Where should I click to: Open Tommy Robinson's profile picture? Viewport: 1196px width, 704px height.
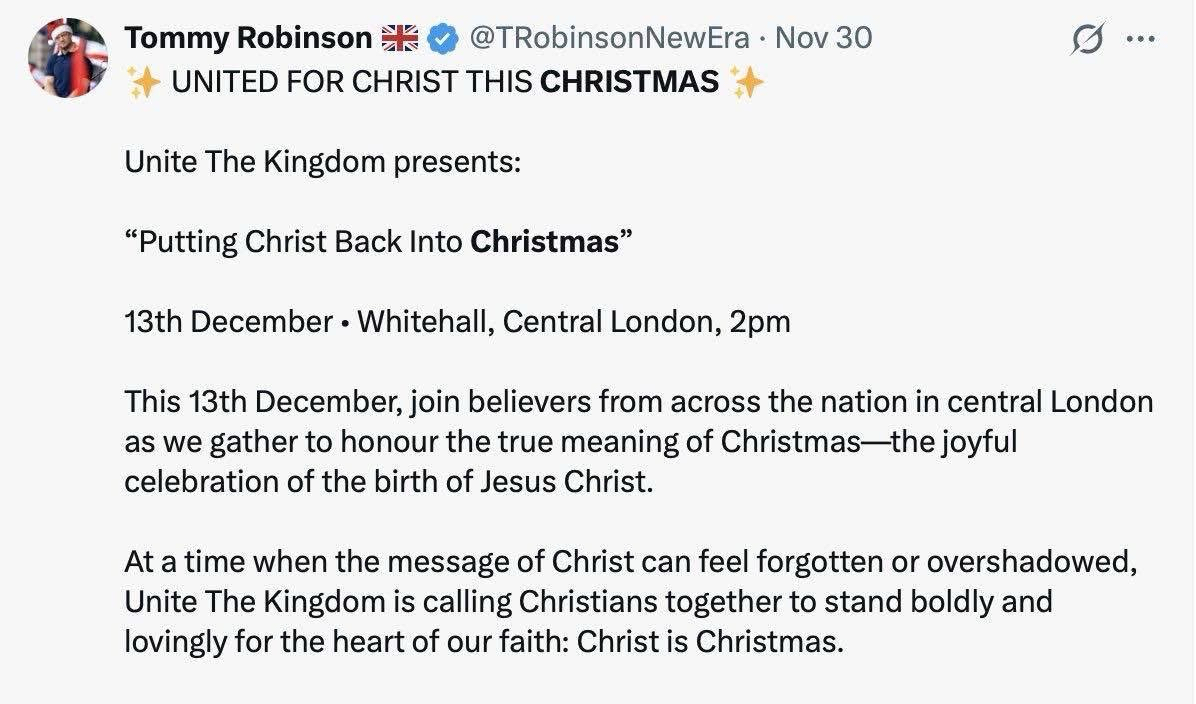click(68, 59)
